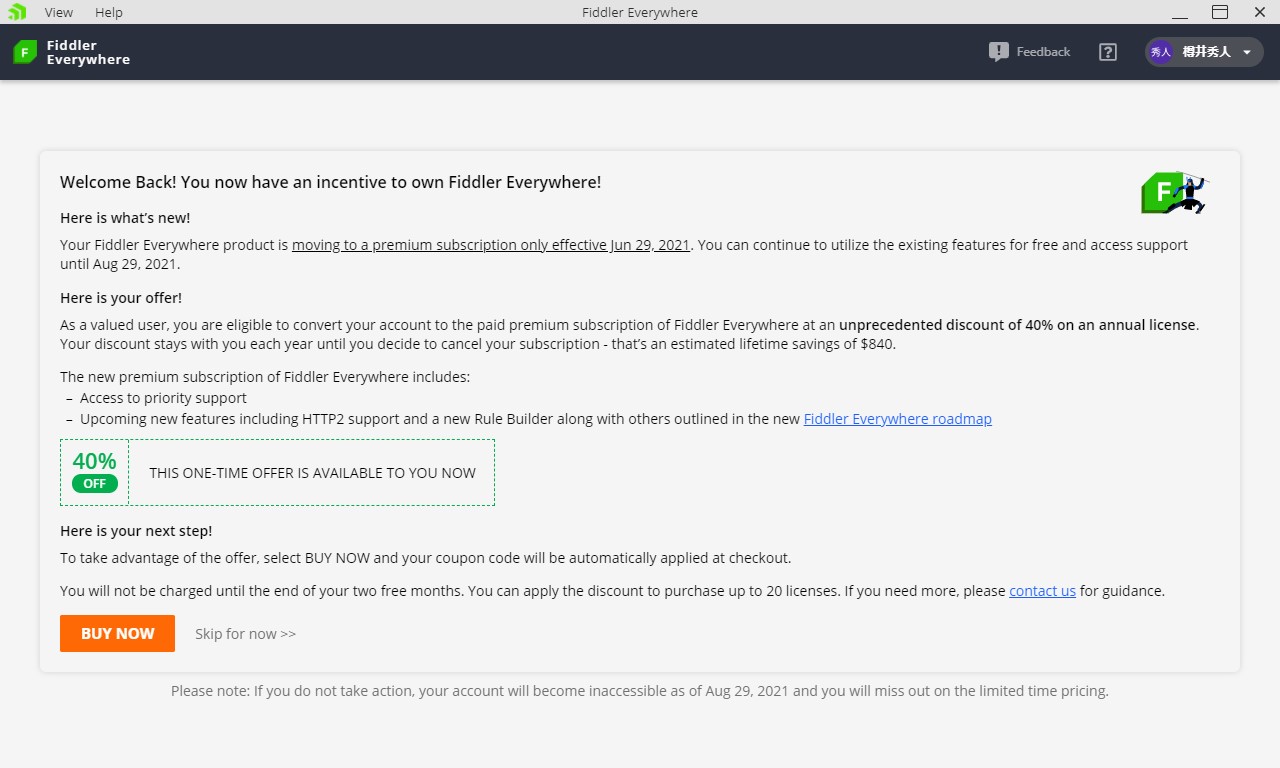This screenshot has height=768, width=1280.
Task: Click the one-time offer banner text
Action: click(312, 473)
